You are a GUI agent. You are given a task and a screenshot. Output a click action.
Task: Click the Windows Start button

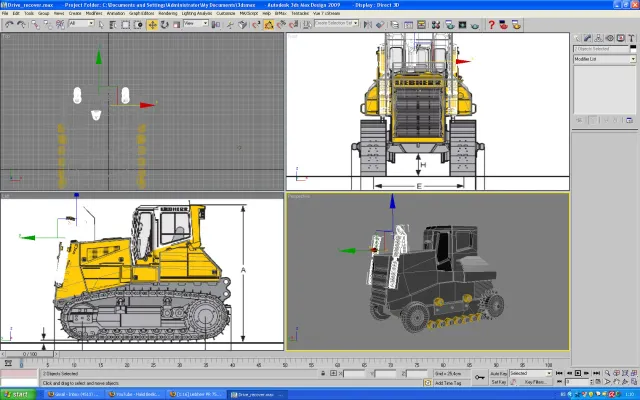[18, 395]
